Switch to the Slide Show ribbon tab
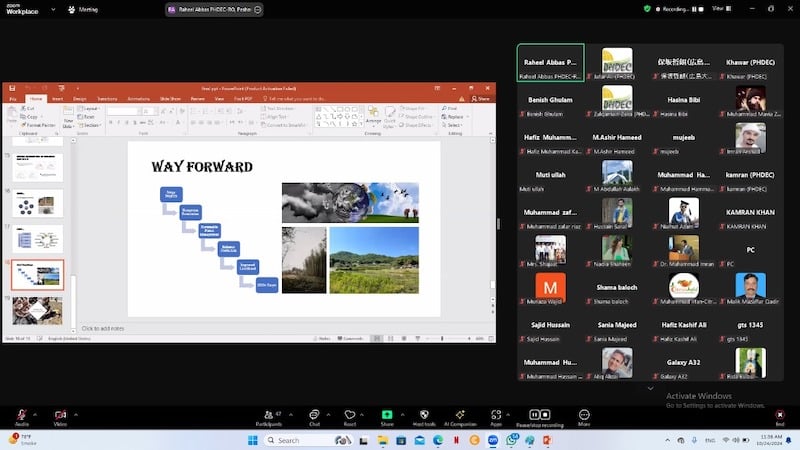 169,99
